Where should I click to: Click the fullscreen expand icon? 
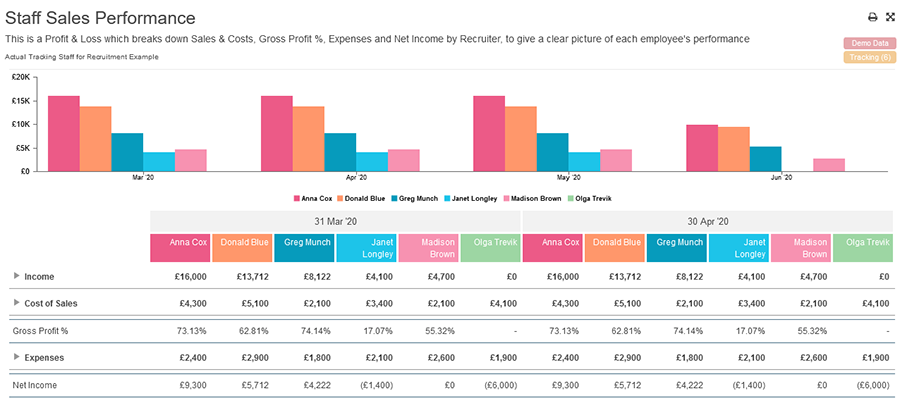889,17
